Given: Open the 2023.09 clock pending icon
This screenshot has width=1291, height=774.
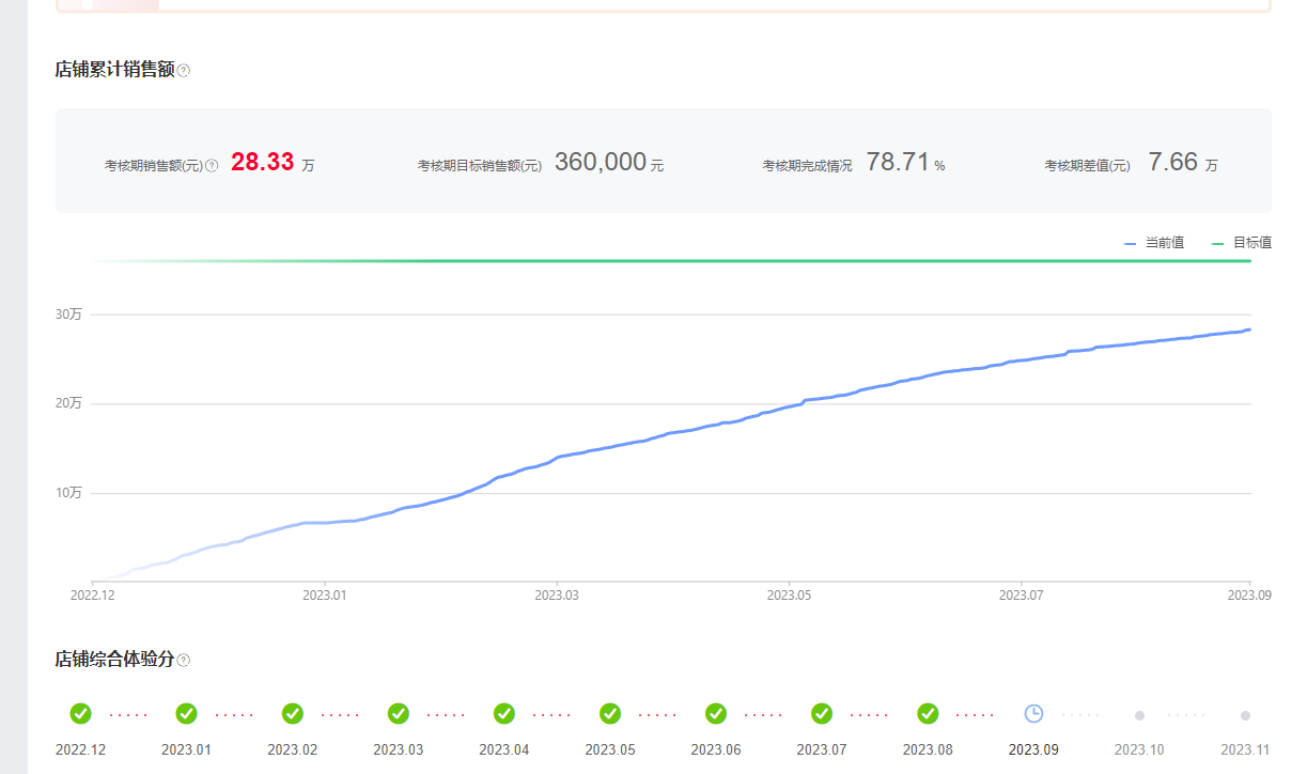Looking at the screenshot, I should click(1033, 714).
